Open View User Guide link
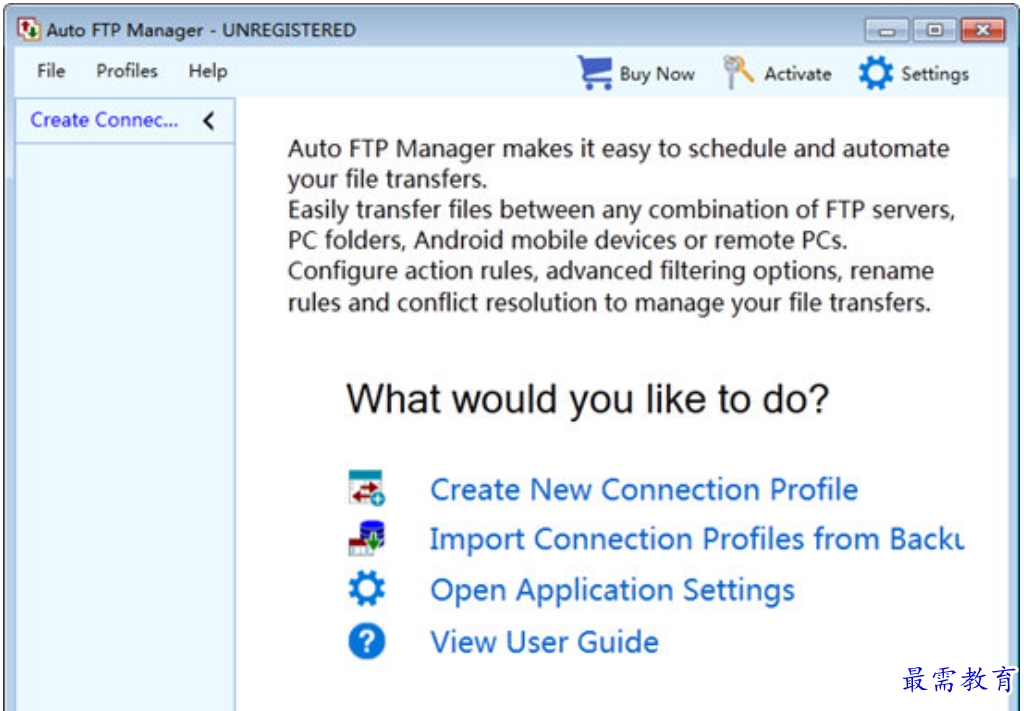This screenshot has width=1024, height=711. (545, 642)
